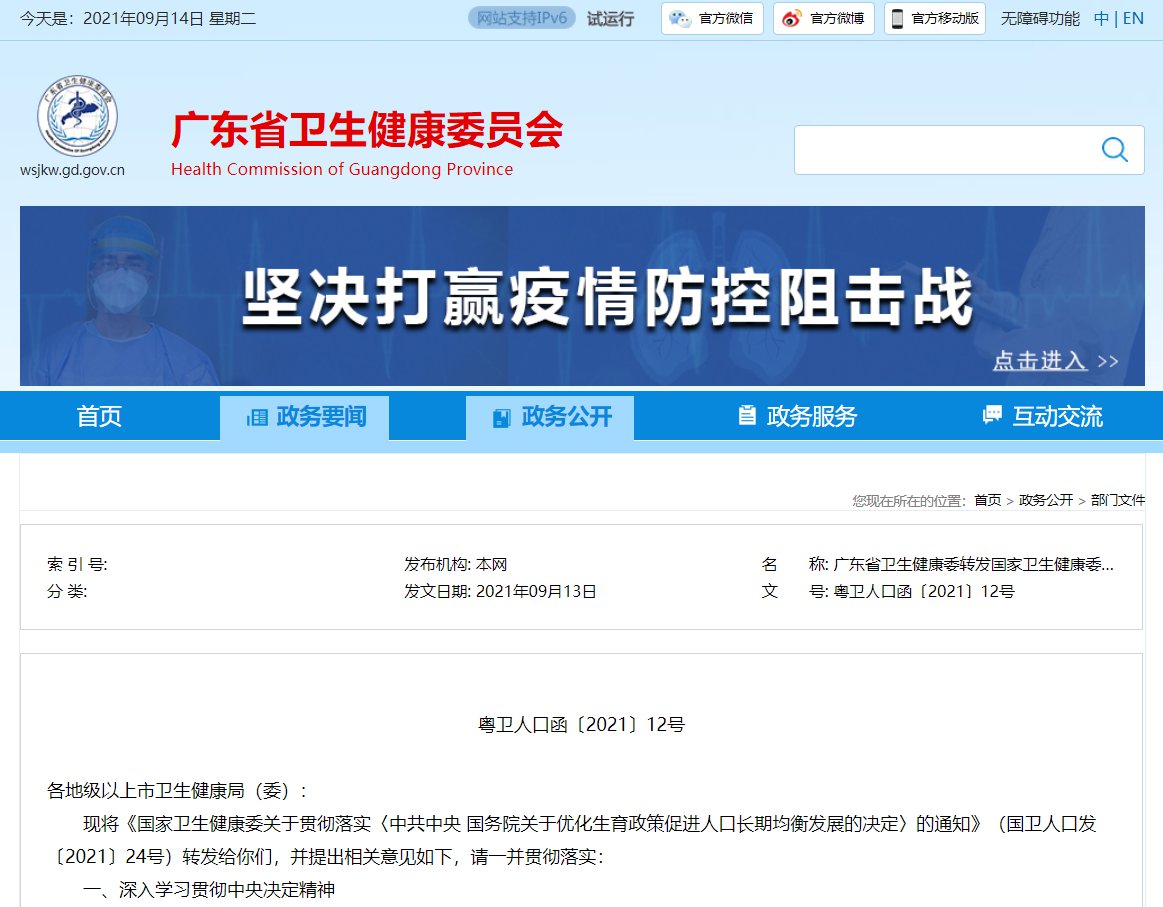Viewport: 1163px width, 907px height.
Task: Open 无障碍功能 accessibility feature
Action: click(1040, 18)
